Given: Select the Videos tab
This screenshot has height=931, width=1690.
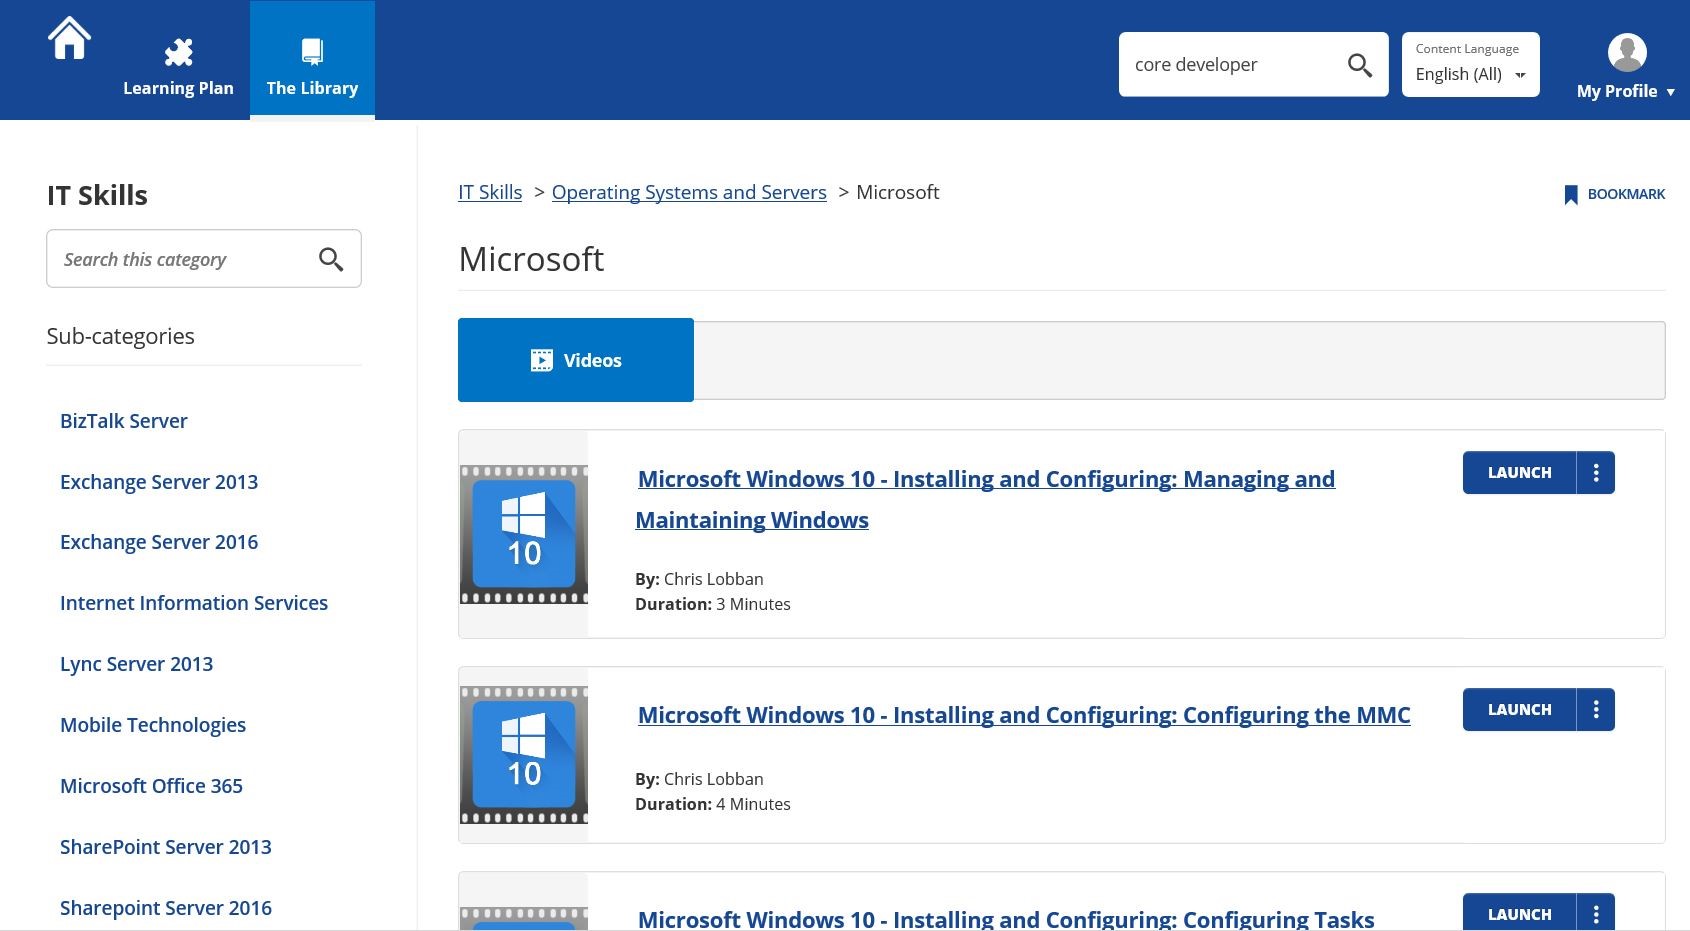Looking at the screenshot, I should tap(576, 360).
